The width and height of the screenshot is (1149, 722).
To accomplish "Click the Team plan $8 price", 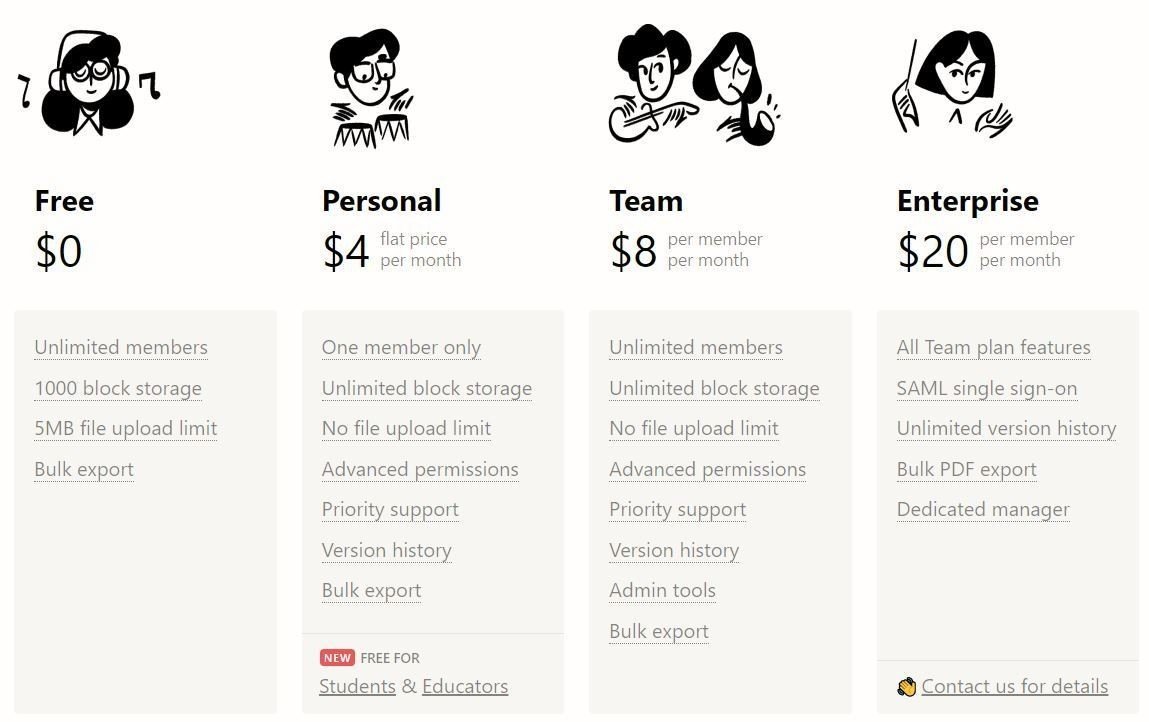I will point(634,251).
